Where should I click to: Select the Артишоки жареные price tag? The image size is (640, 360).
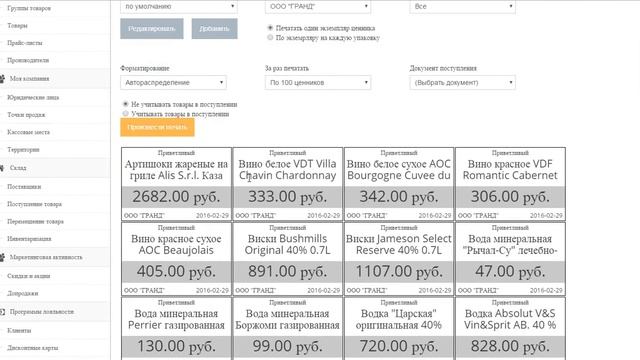176,184
